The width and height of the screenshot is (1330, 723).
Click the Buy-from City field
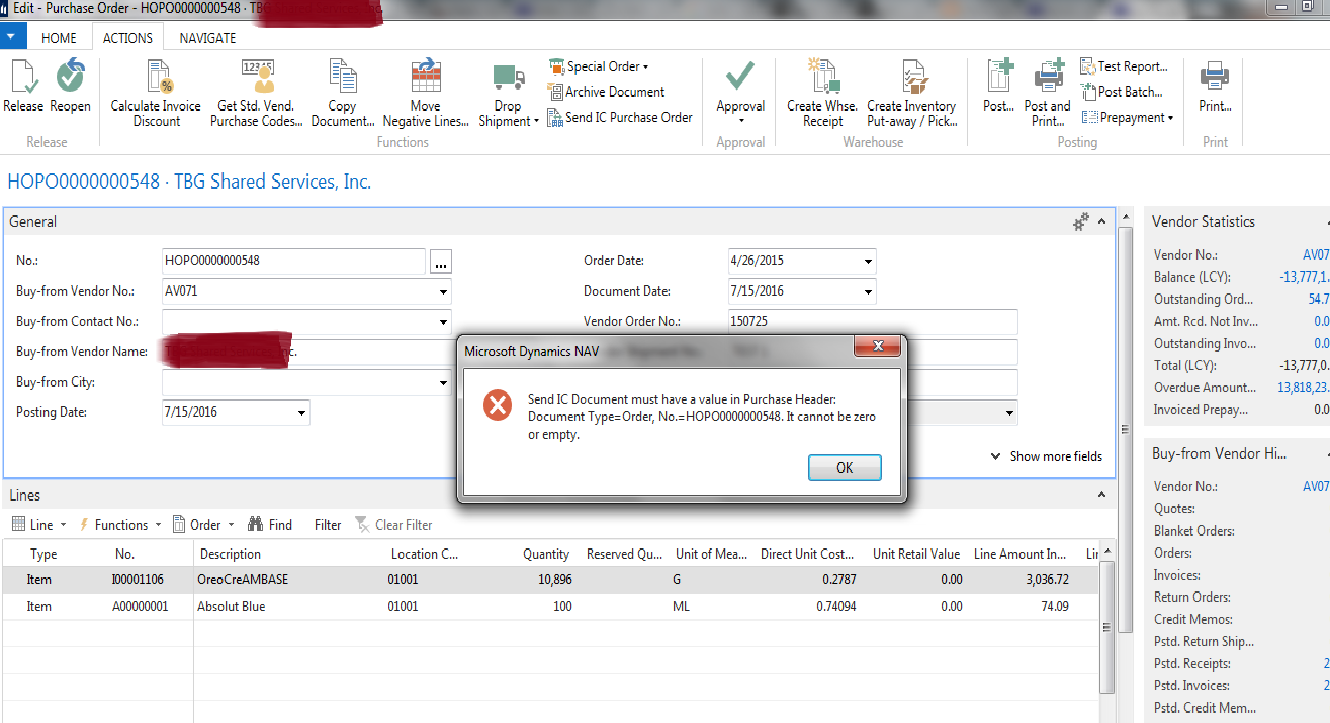tap(306, 383)
